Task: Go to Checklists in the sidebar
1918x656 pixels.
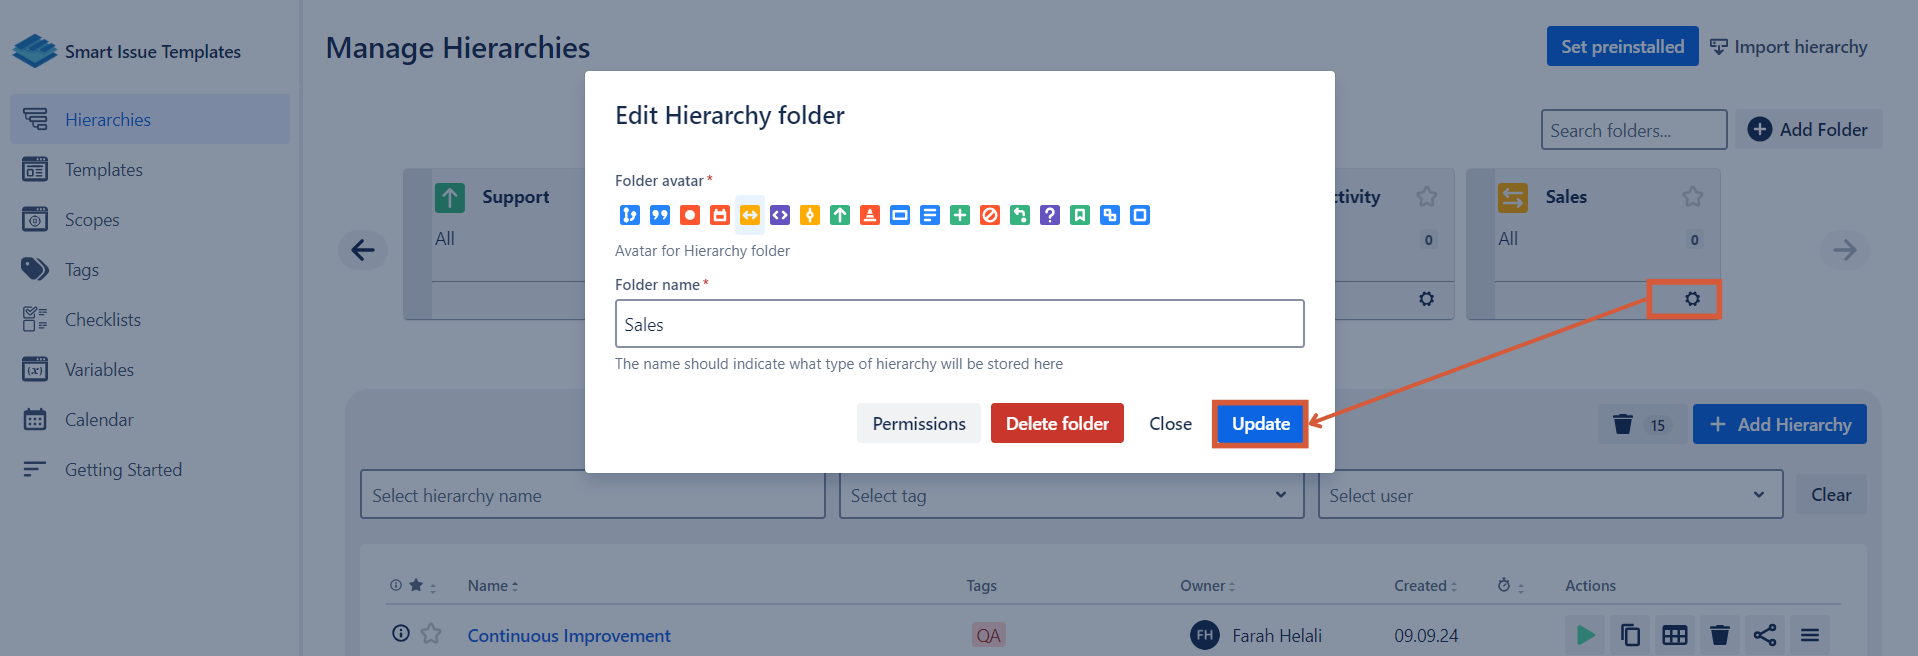Action: [103, 320]
